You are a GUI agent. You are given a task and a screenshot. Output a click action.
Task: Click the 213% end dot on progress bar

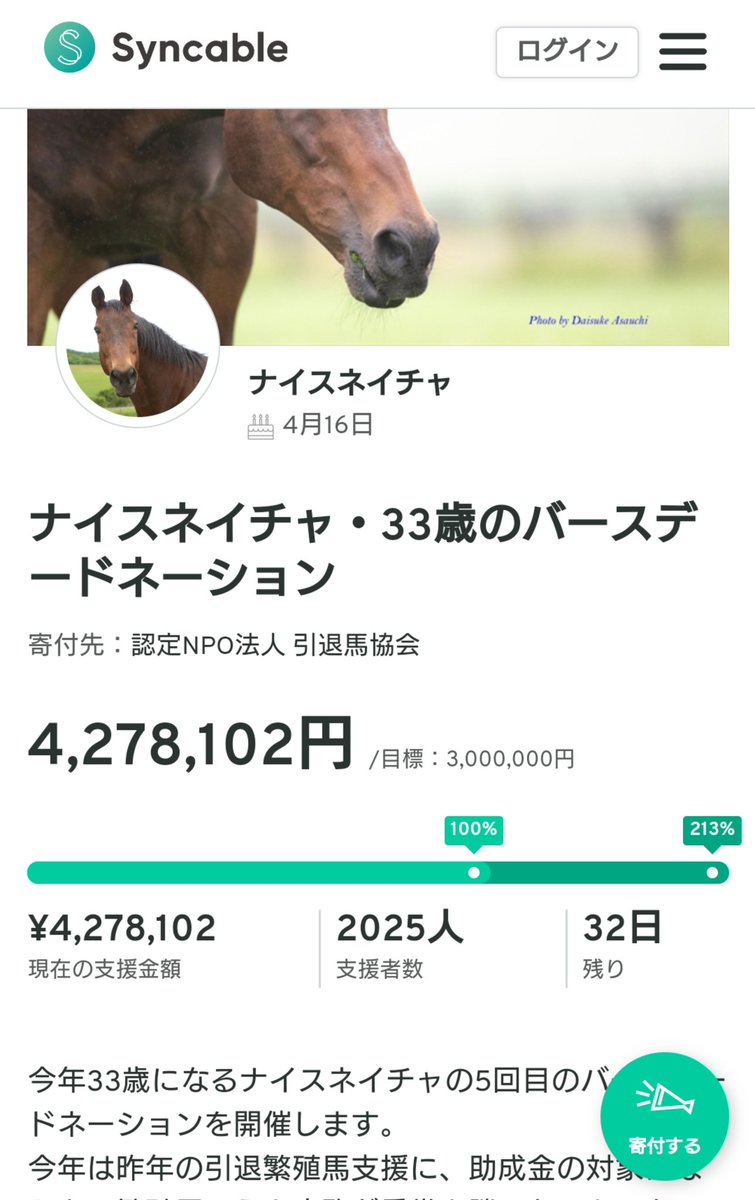tap(712, 872)
